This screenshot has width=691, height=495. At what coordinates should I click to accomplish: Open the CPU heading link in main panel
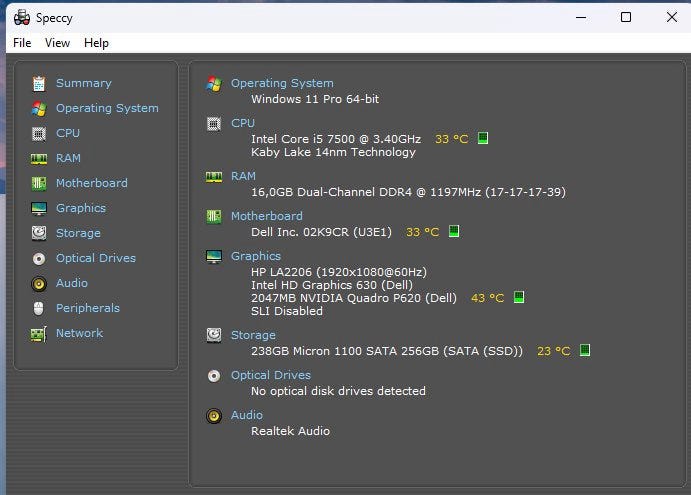click(243, 123)
